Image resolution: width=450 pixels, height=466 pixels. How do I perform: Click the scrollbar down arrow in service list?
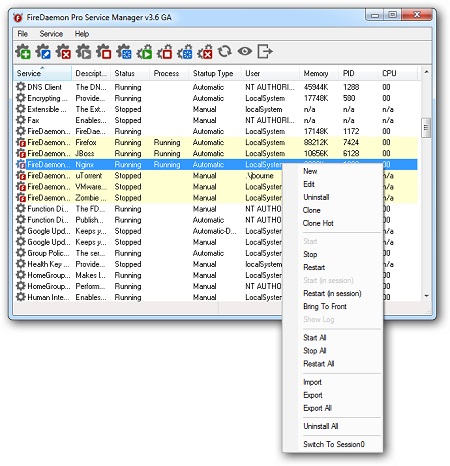coord(426,296)
